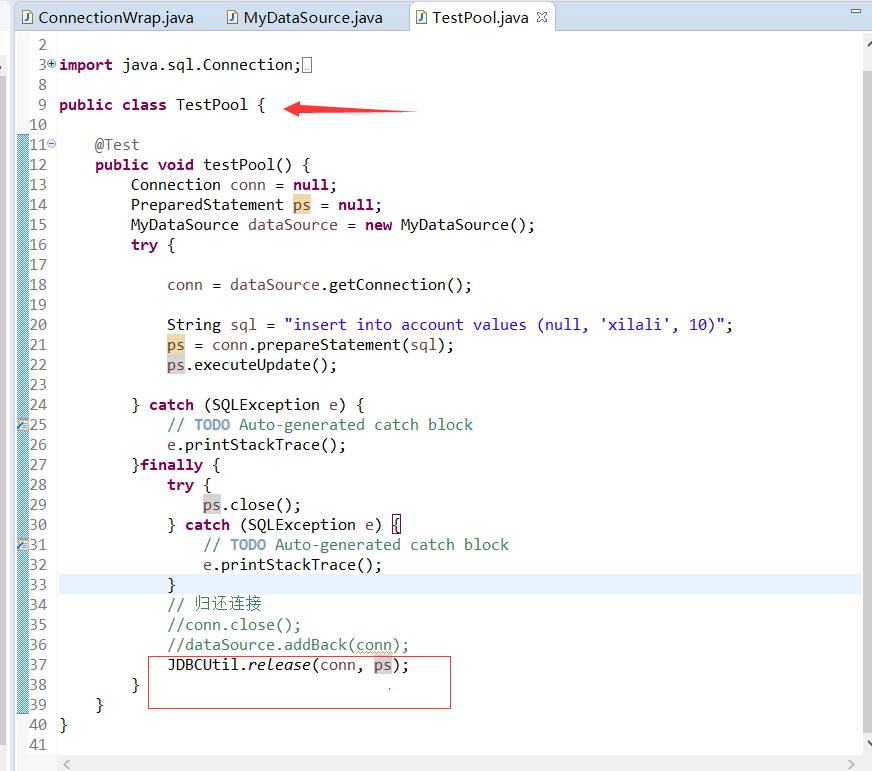Click ps.executeUpdate() statement
872x771 pixels.
coord(251,365)
